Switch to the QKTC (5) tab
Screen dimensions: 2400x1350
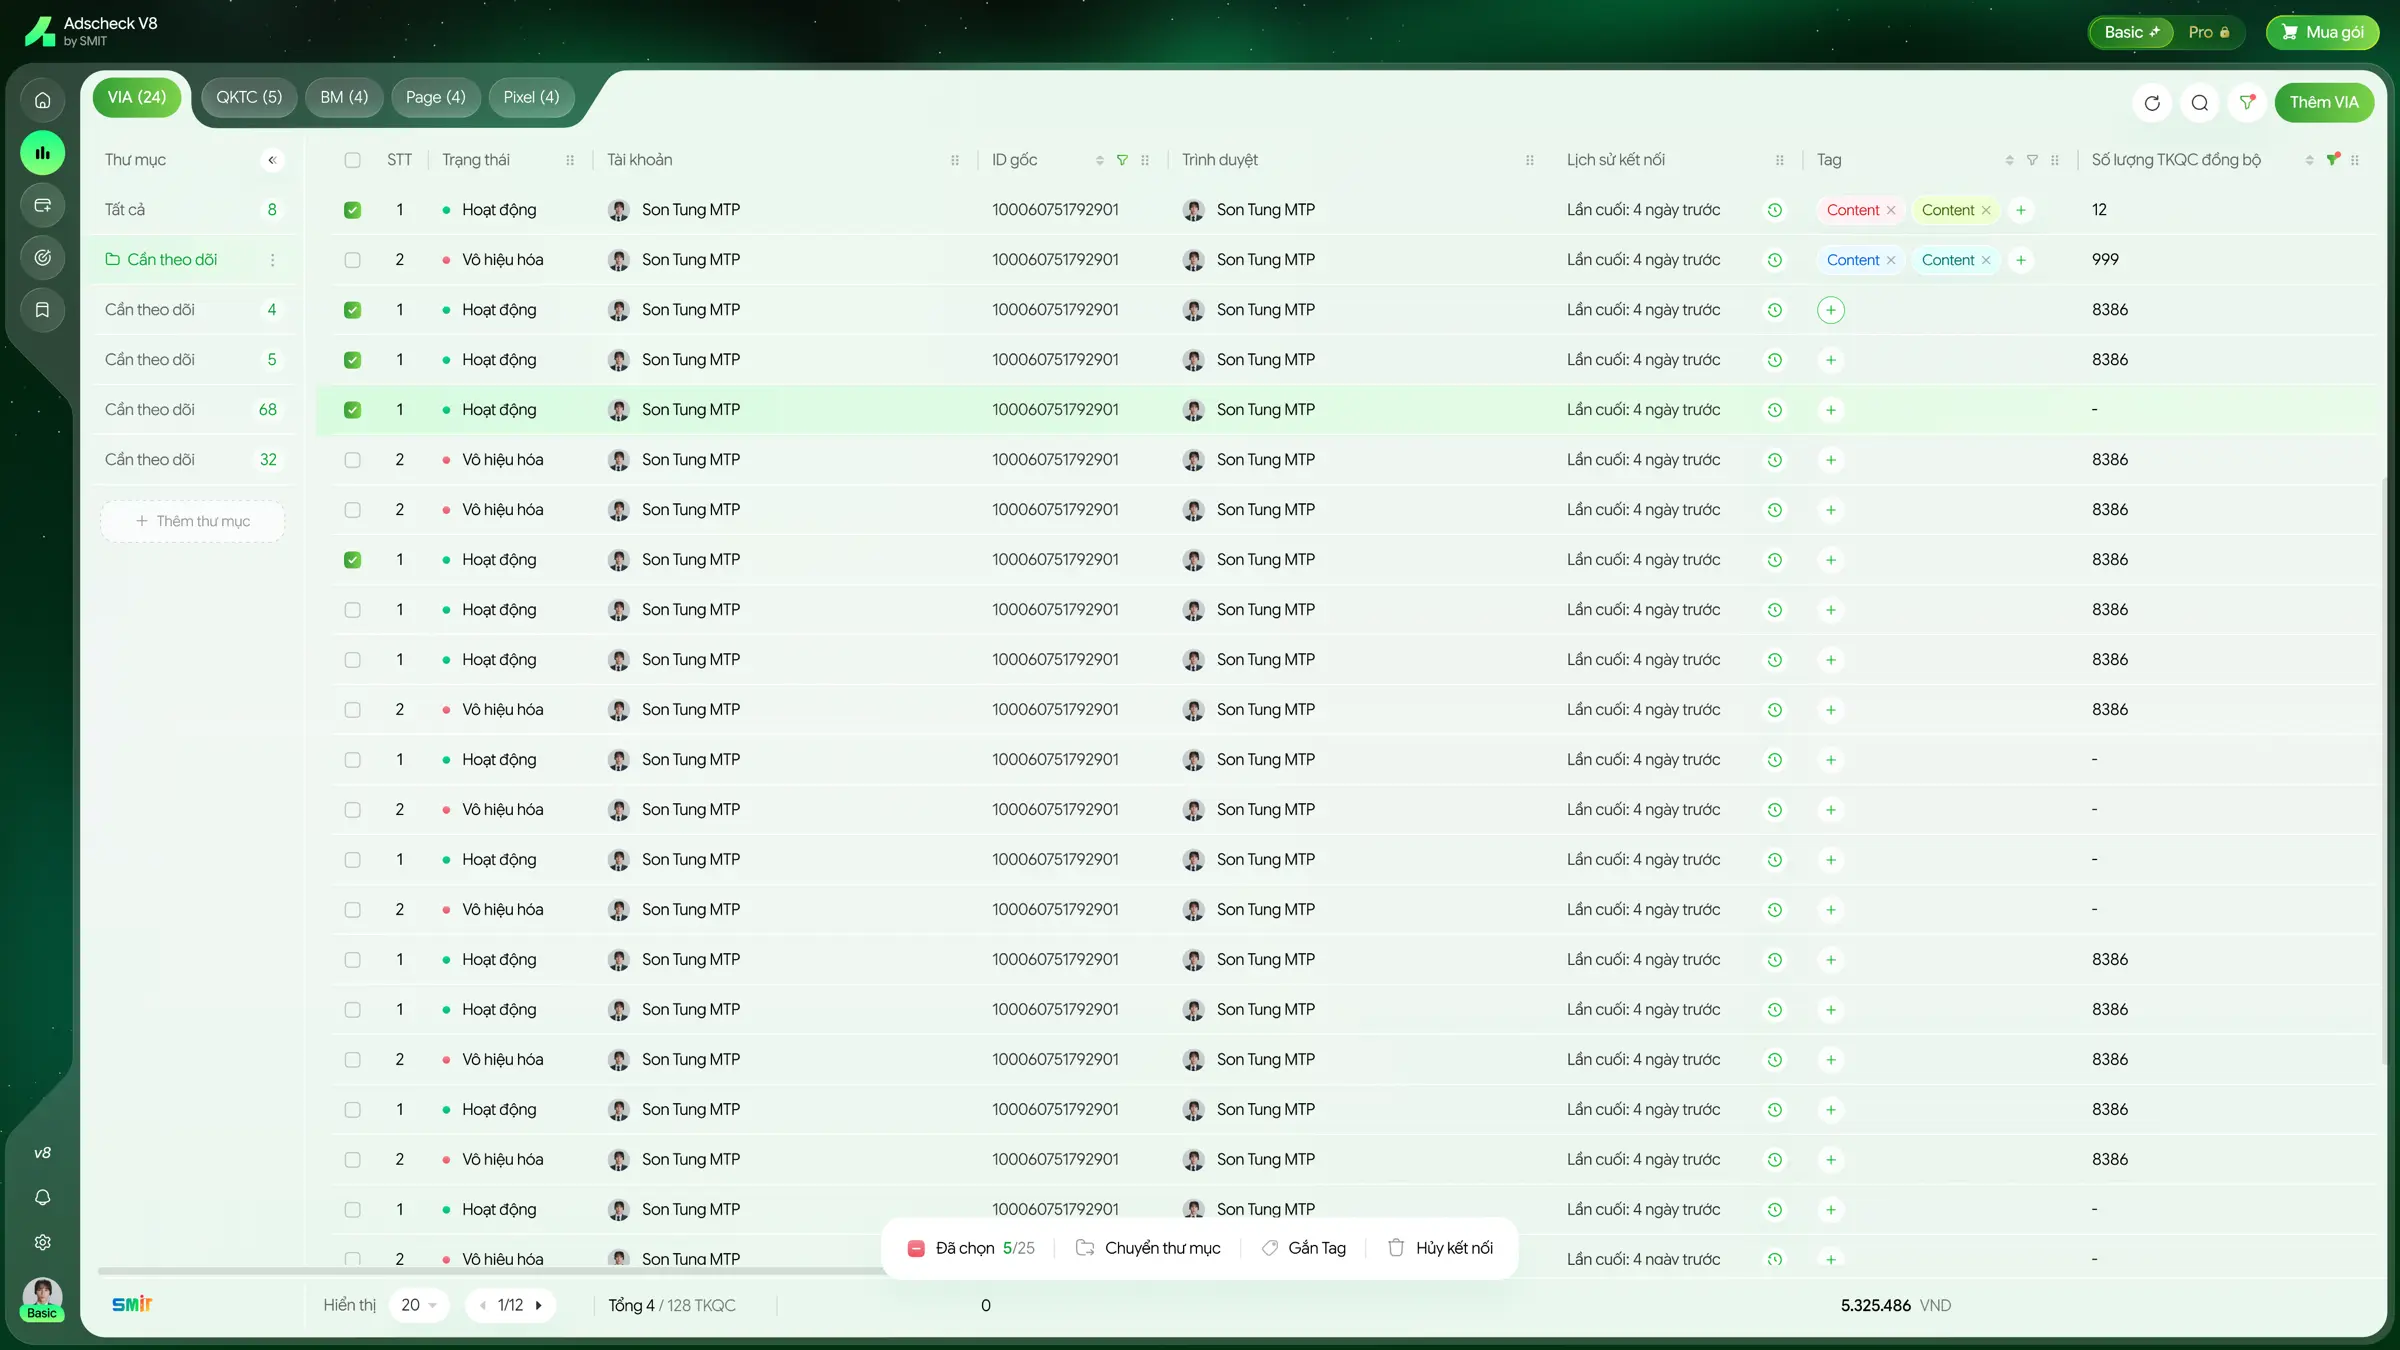(249, 97)
